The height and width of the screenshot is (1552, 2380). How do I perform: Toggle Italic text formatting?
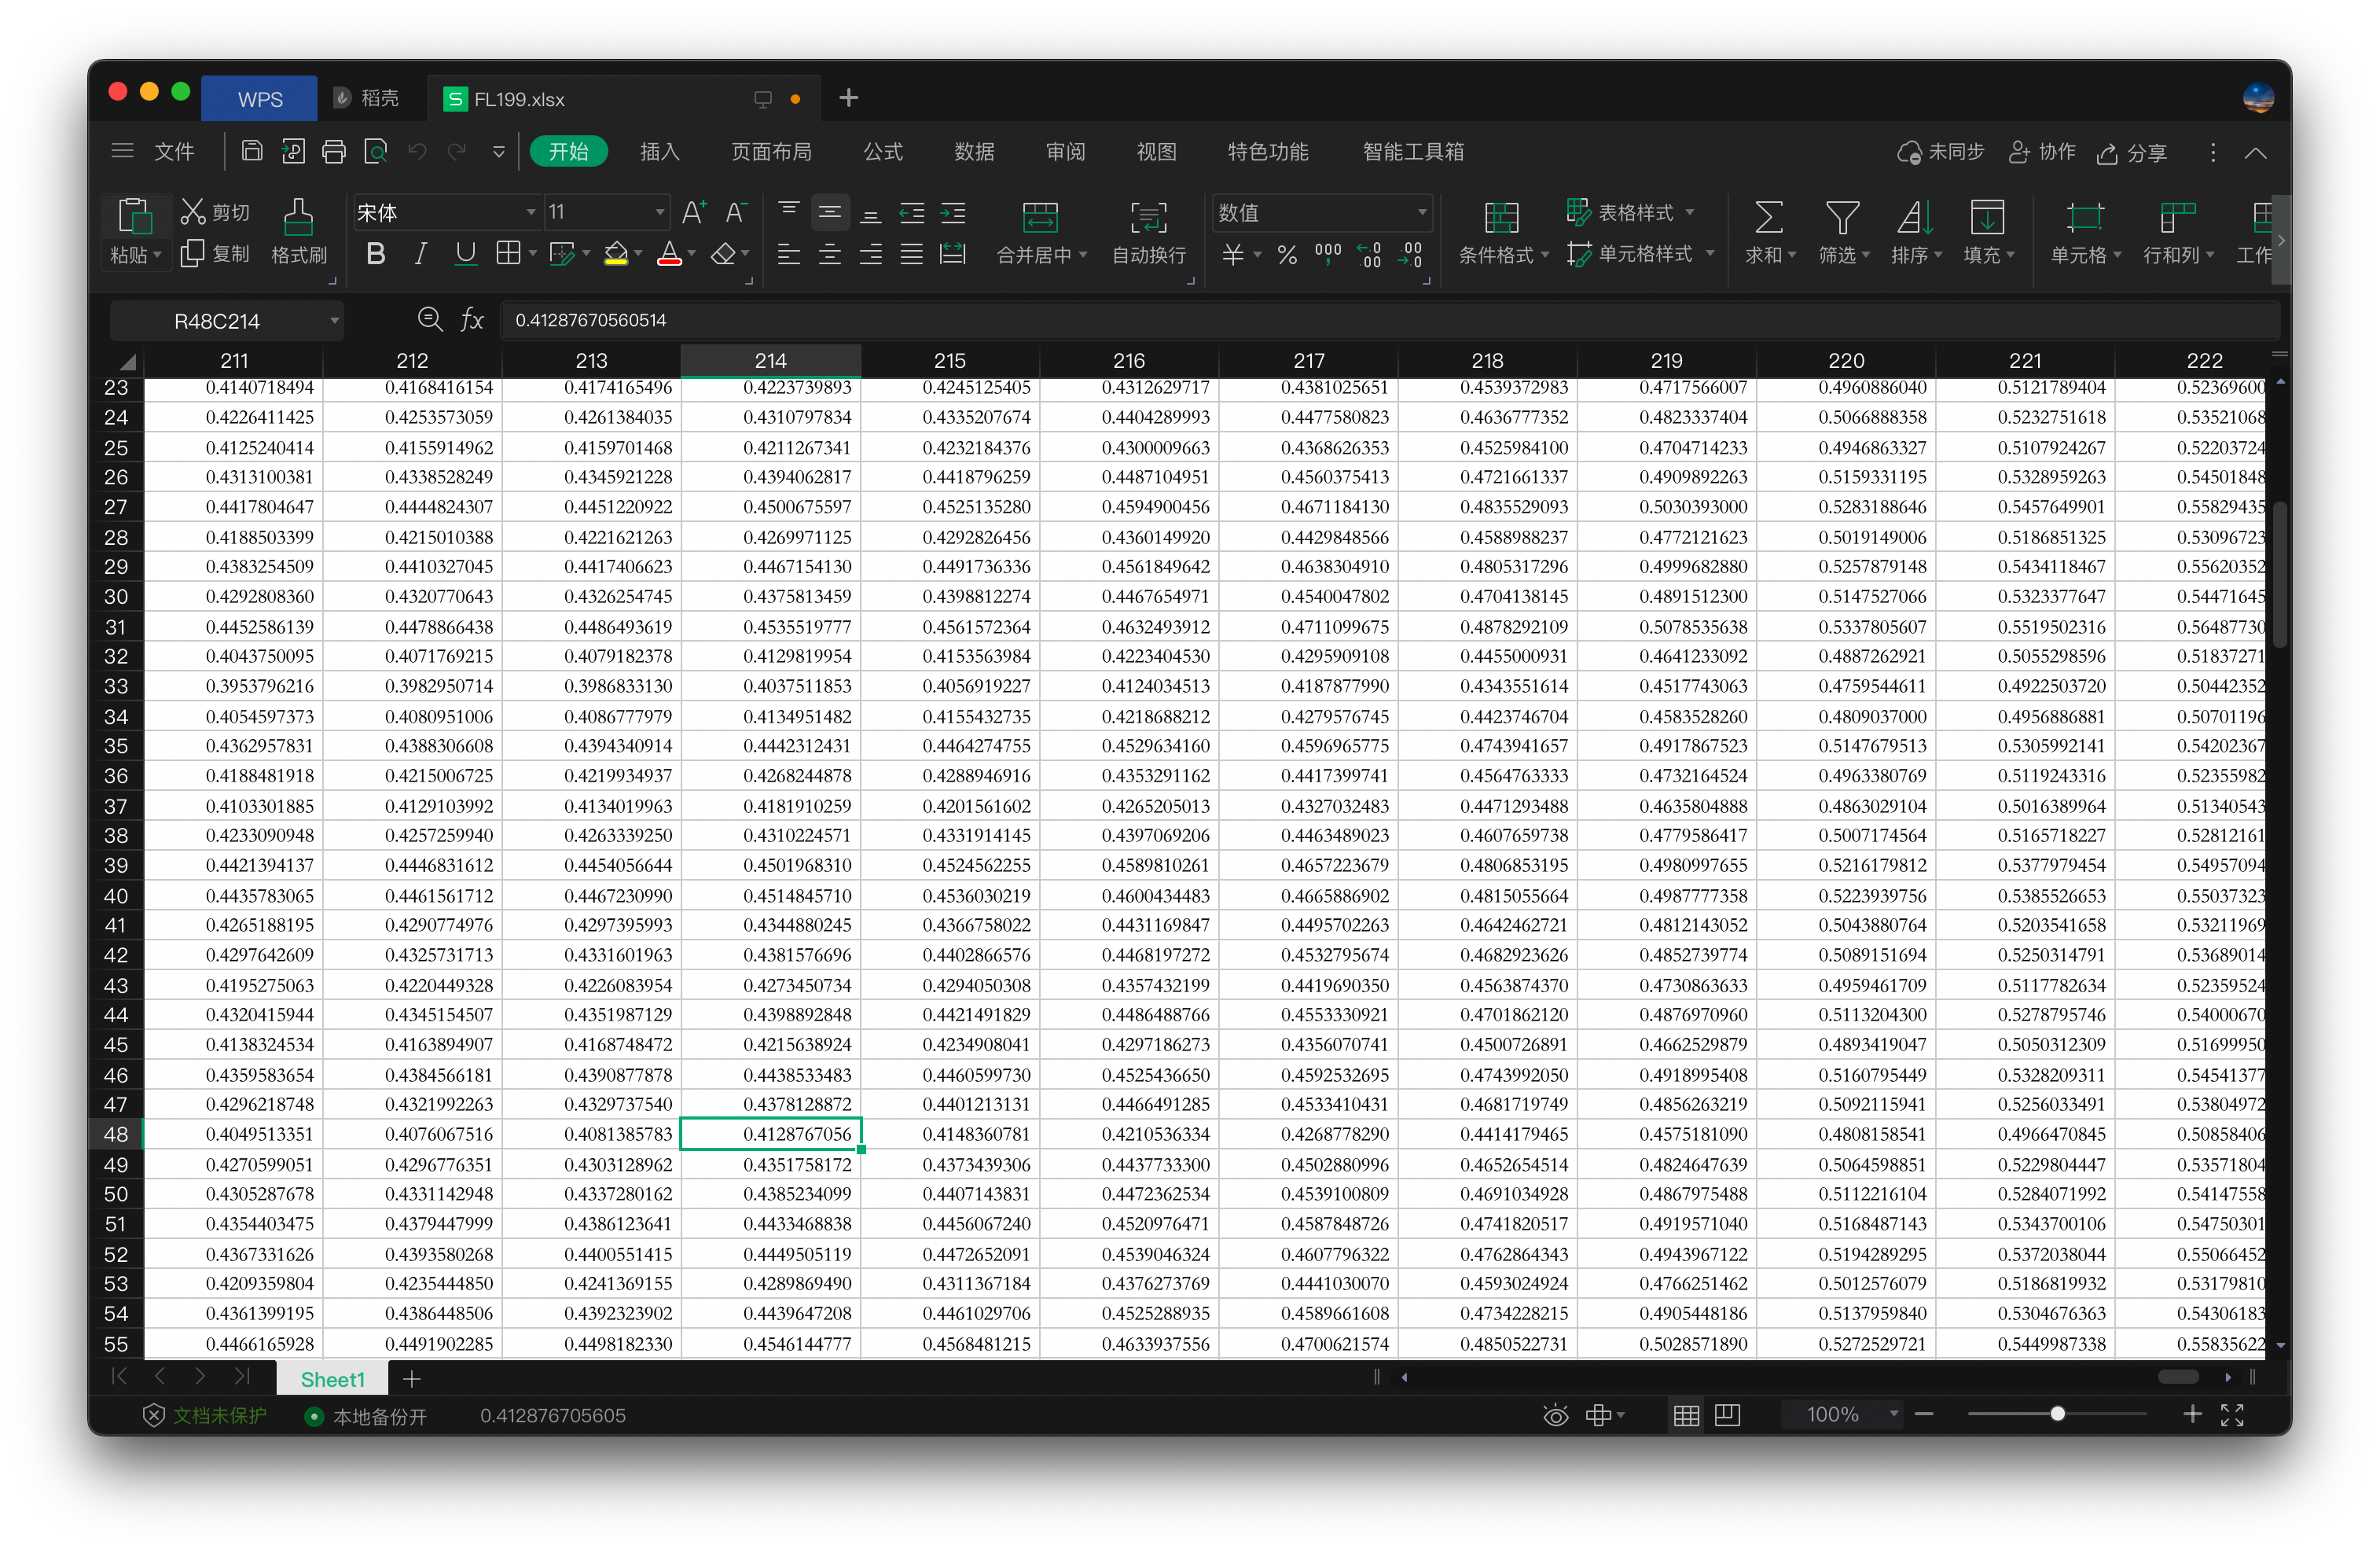(421, 254)
